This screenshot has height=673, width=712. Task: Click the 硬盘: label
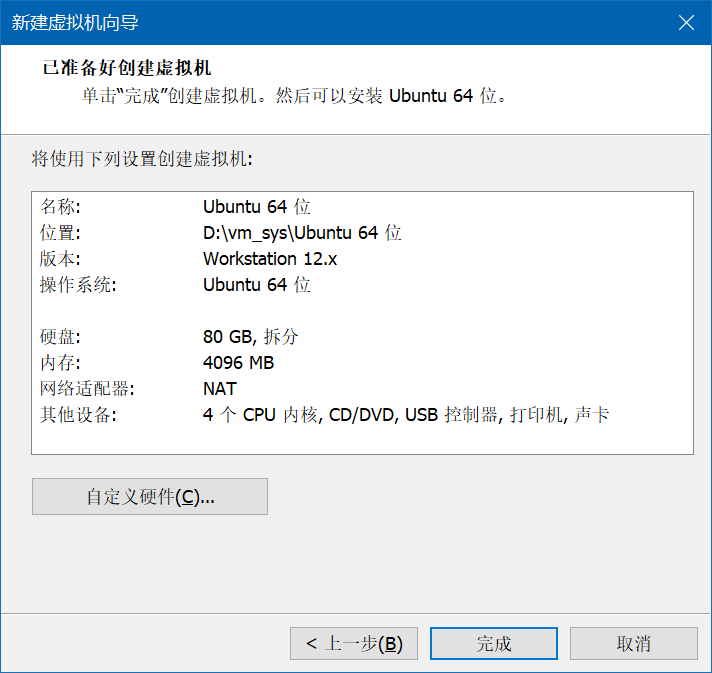click(60, 336)
